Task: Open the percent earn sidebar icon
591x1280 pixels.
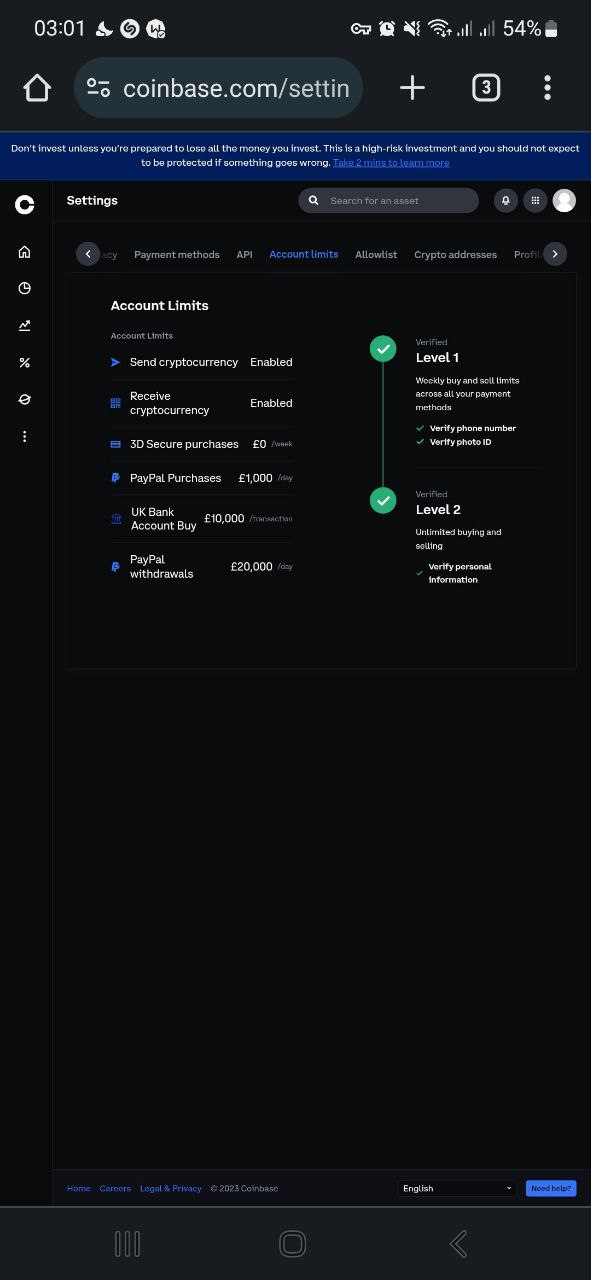Action: point(24,362)
